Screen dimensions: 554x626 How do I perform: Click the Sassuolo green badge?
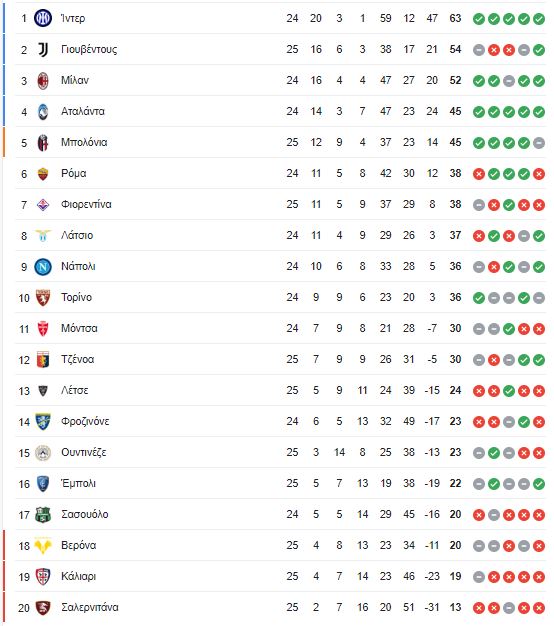43,515
